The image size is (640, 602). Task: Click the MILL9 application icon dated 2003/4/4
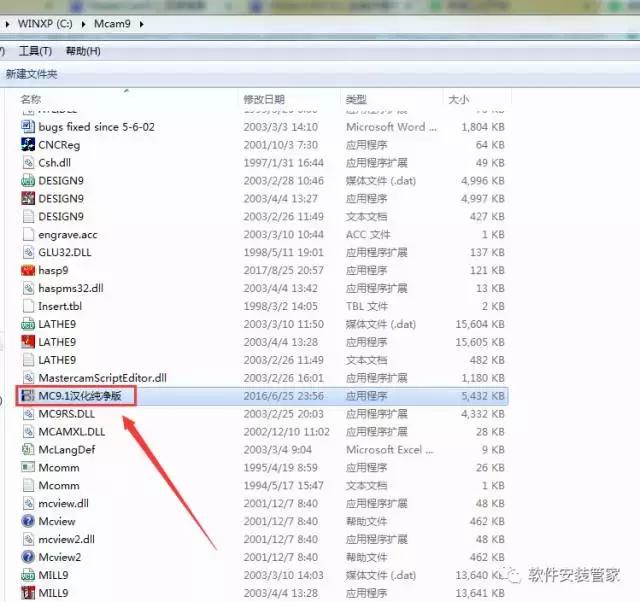point(28,593)
